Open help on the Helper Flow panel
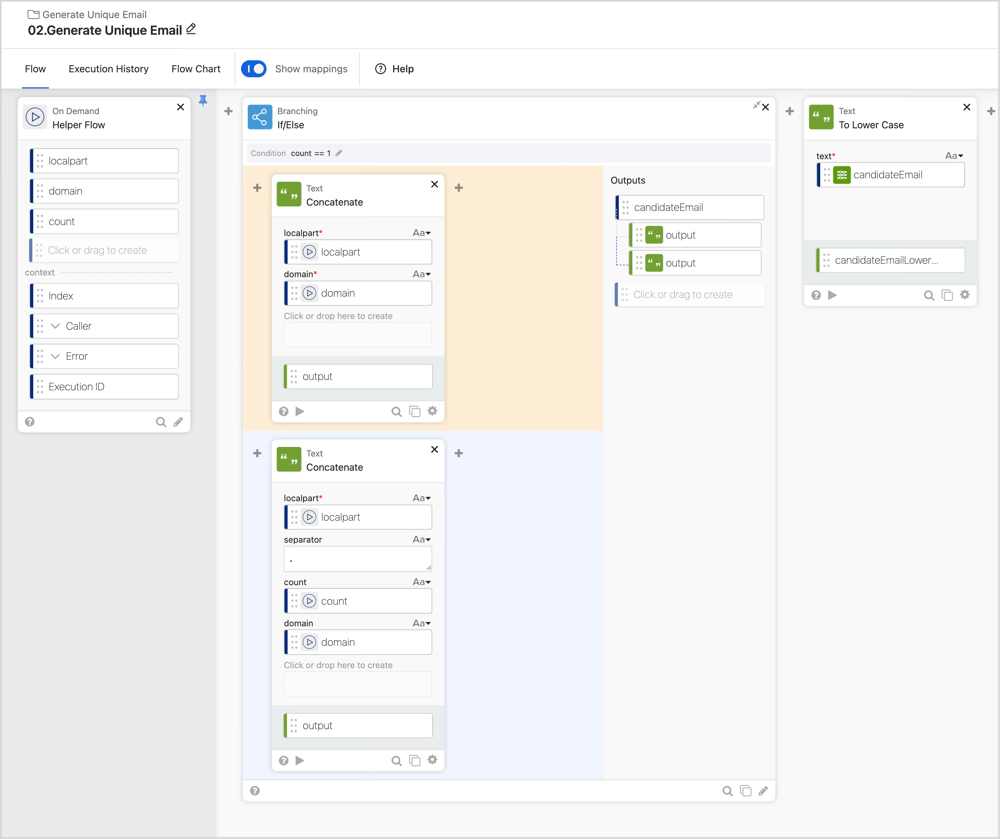Screen dimensions: 1000x839 click(29, 422)
